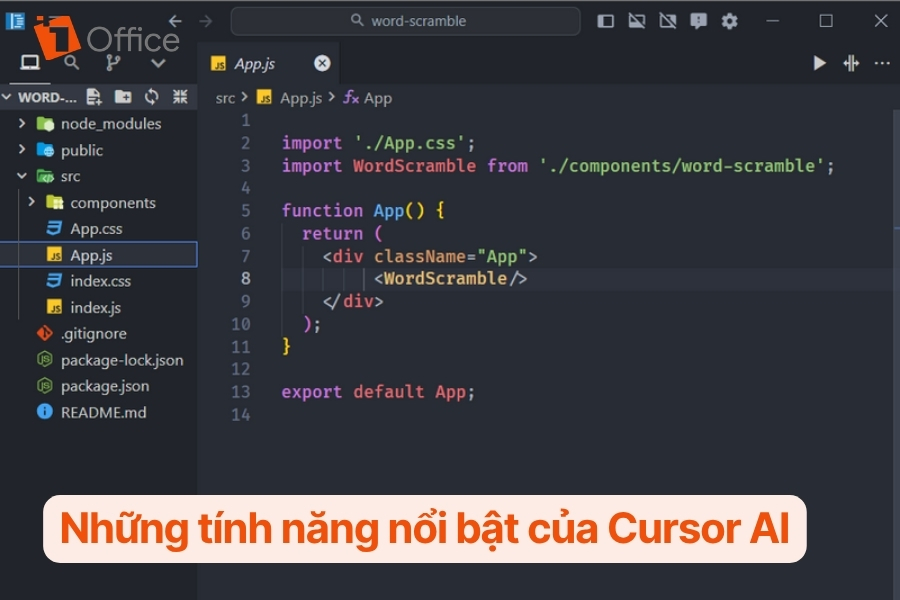This screenshot has height=600, width=900.
Task: Click the className="App" attribute
Action: tap(450, 256)
